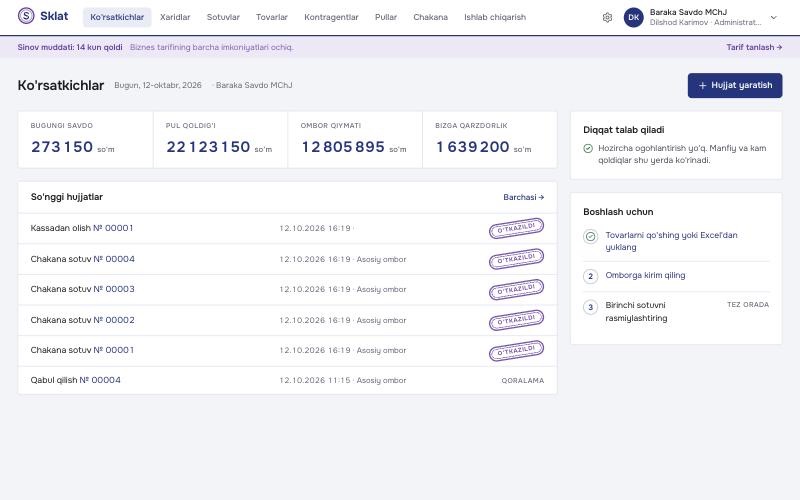Go to the Pullar menu

(x=386, y=17)
